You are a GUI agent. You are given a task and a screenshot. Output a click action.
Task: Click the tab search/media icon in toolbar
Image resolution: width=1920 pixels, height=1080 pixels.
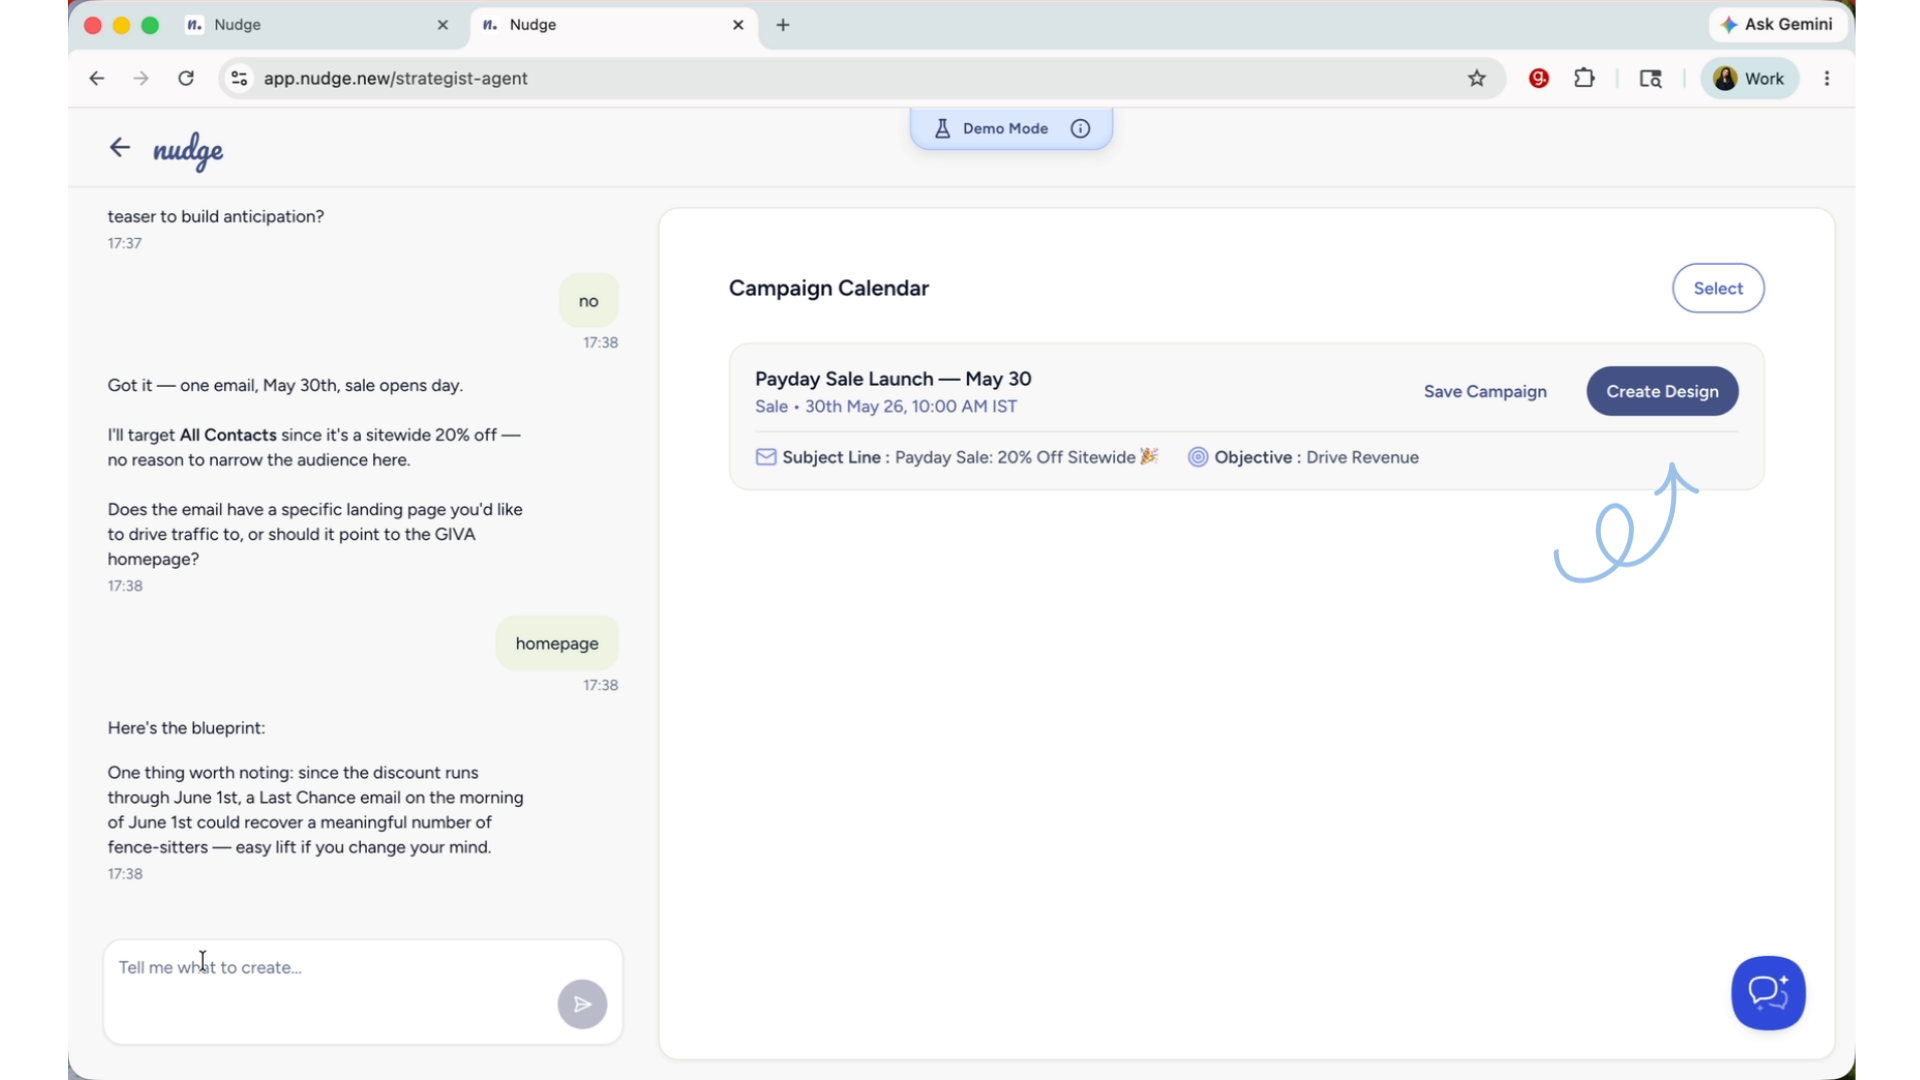1650,78
